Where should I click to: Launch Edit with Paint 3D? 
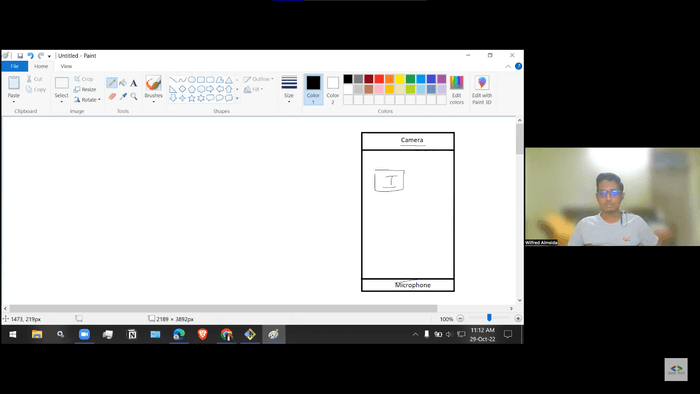482,90
